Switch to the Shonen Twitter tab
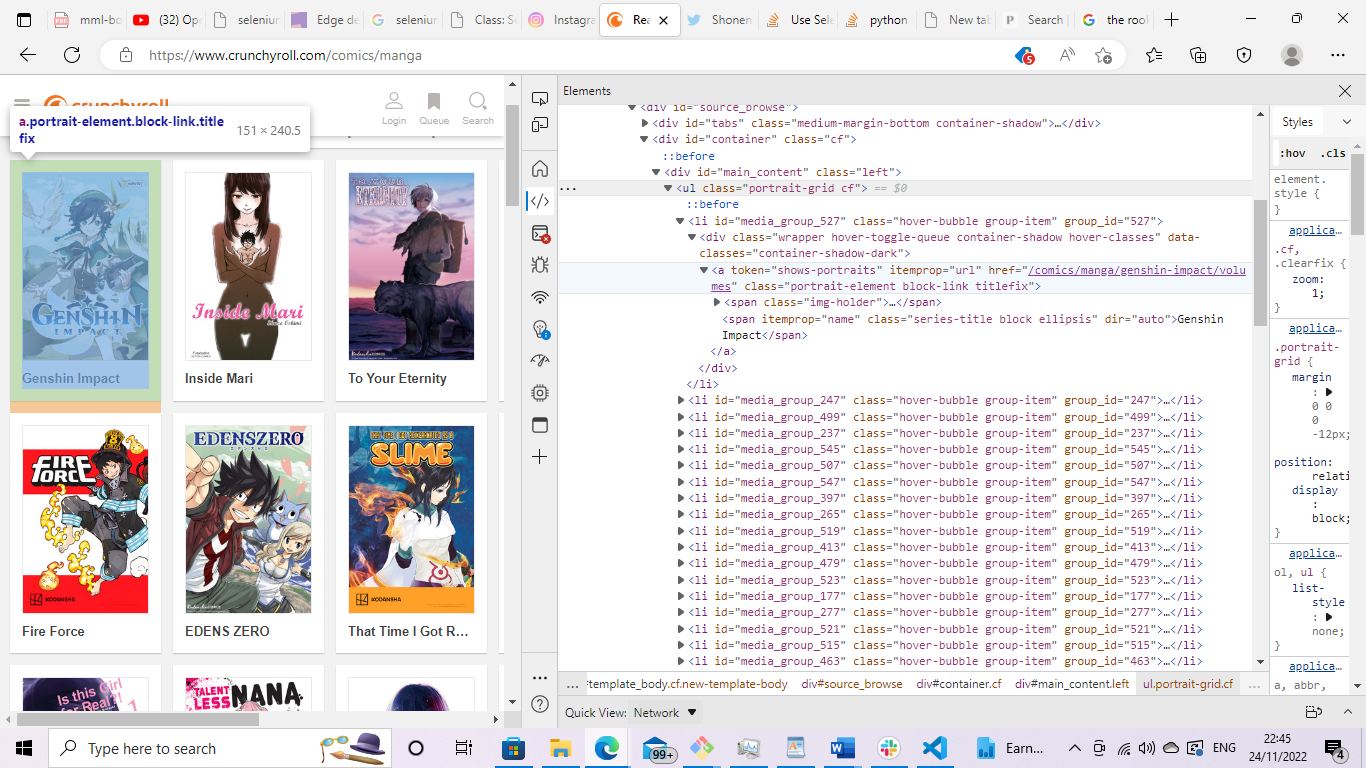1366x768 pixels. pos(718,20)
